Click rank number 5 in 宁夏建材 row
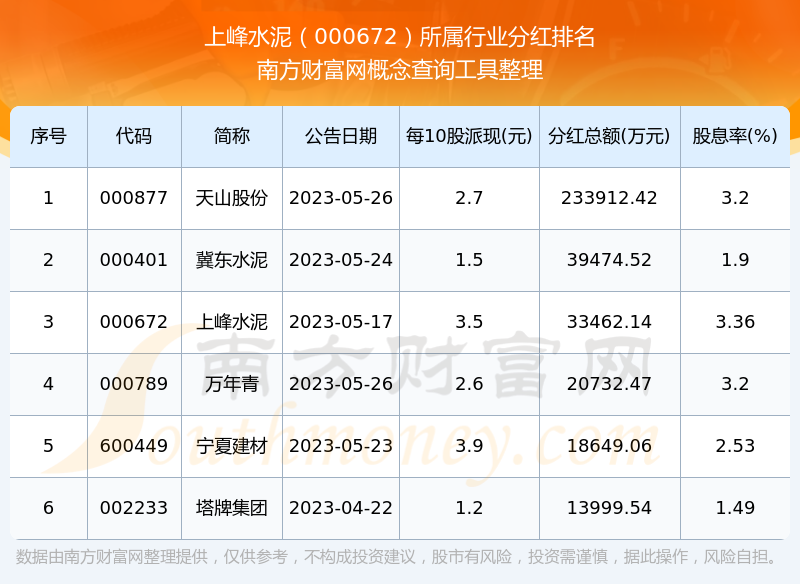Screen dimensions: 800x584 point(48,446)
